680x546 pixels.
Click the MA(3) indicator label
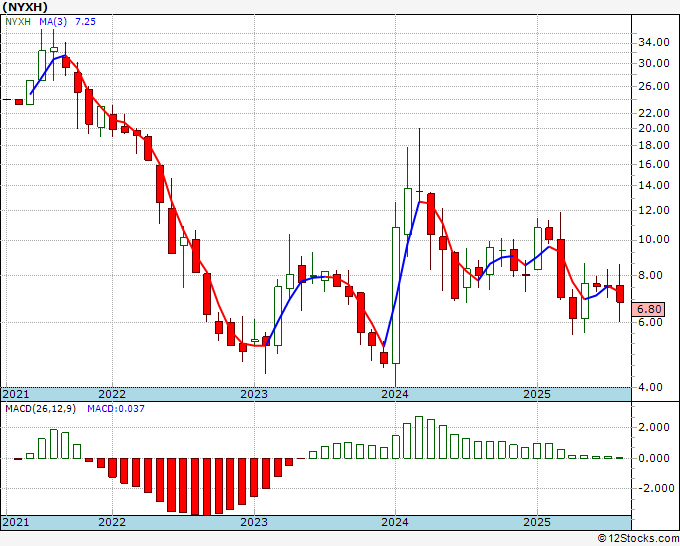click(53, 22)
